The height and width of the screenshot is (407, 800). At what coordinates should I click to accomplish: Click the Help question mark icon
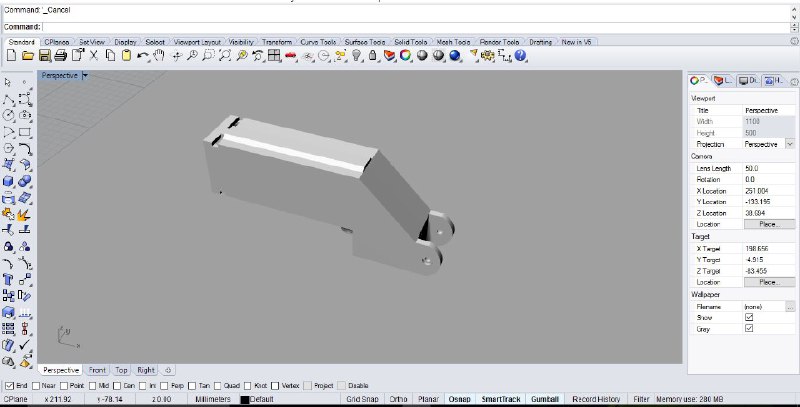(x=520, y=56)
